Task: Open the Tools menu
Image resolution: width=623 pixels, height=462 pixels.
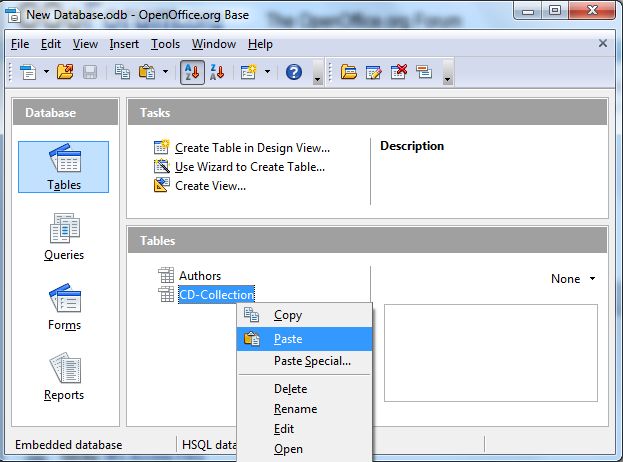Action: pos(165,44)
